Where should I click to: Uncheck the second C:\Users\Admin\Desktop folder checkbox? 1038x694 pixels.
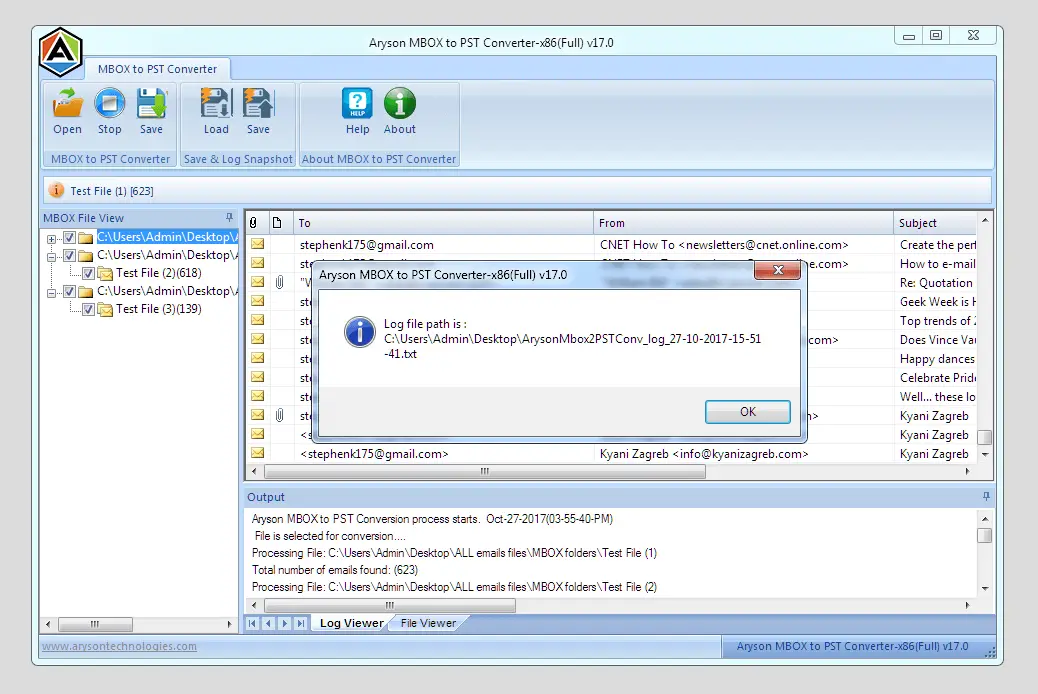[x=70, y=255]
